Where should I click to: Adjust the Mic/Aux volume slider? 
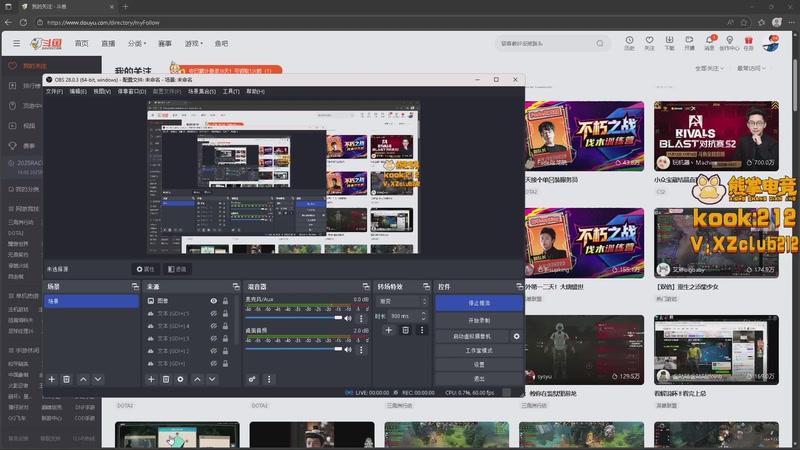294,318
